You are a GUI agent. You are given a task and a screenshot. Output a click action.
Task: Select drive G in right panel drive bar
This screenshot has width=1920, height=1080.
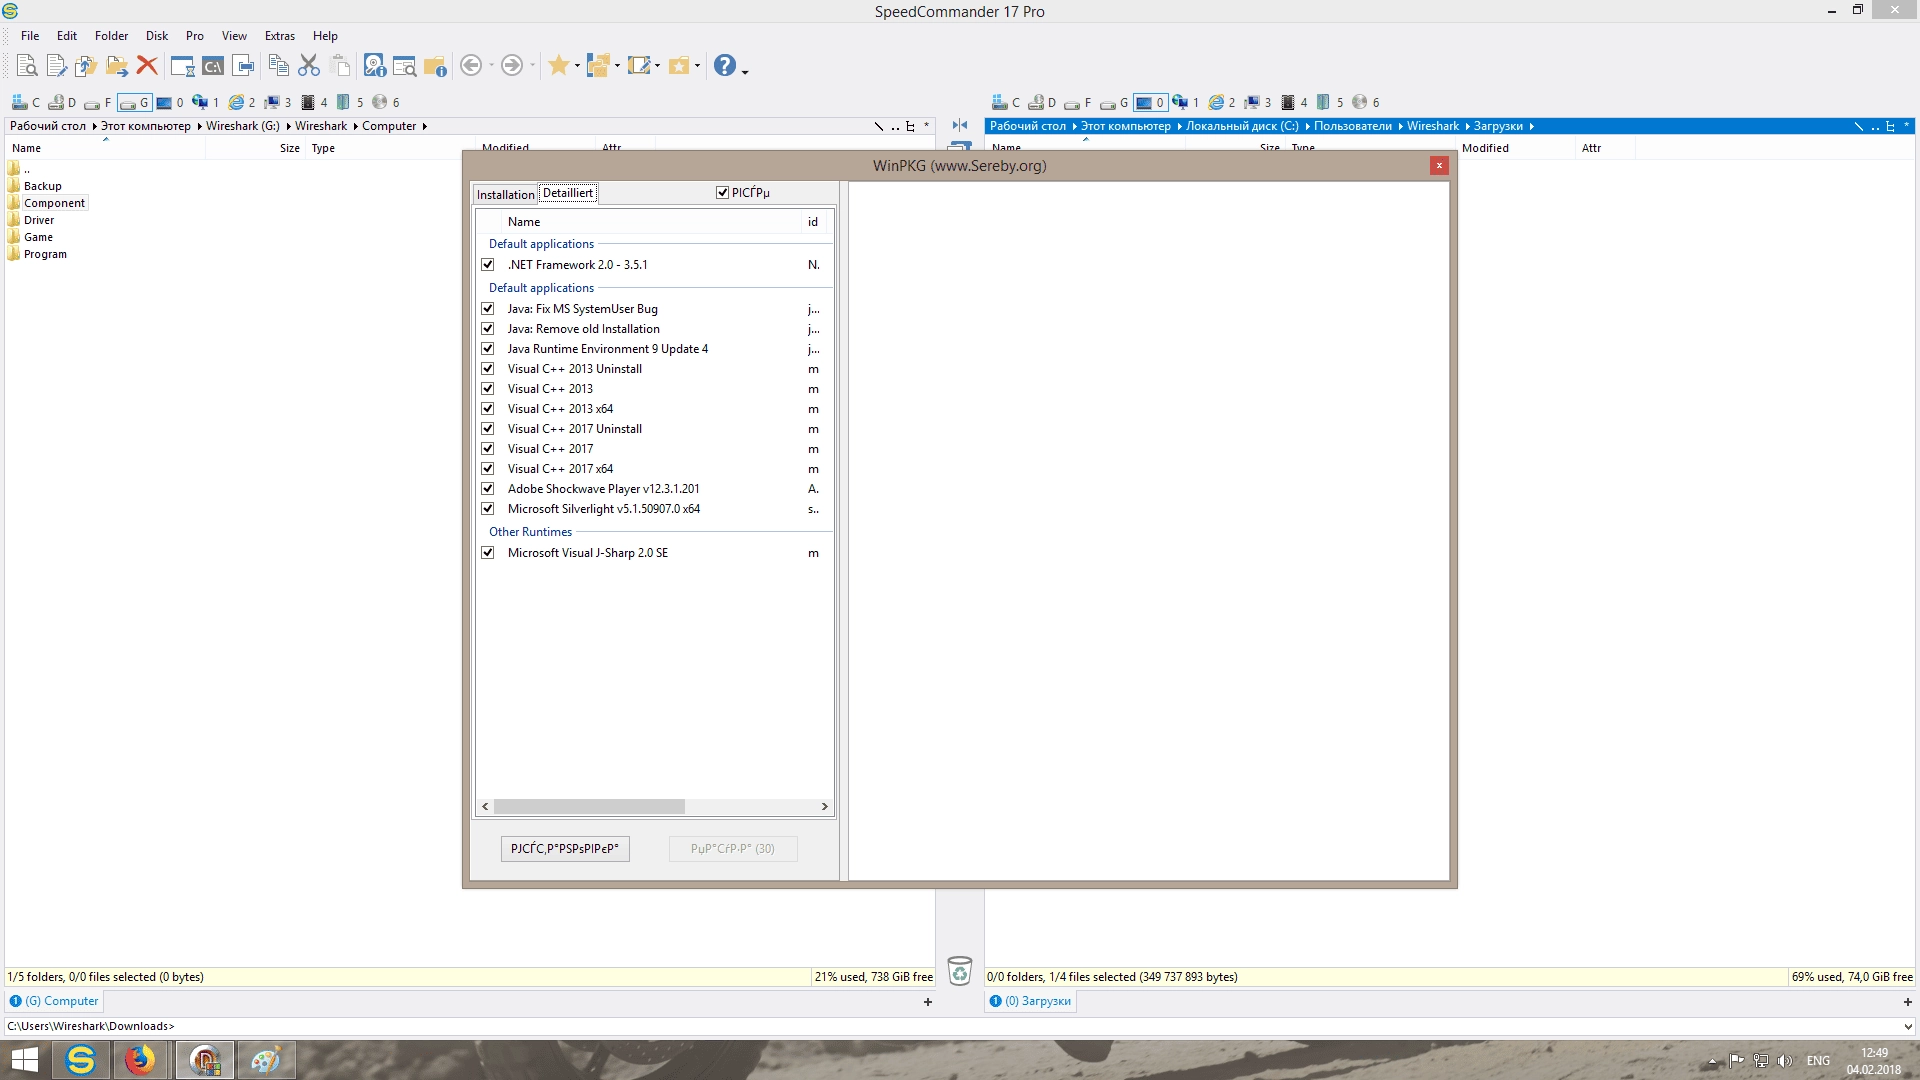coord(1114,102)
